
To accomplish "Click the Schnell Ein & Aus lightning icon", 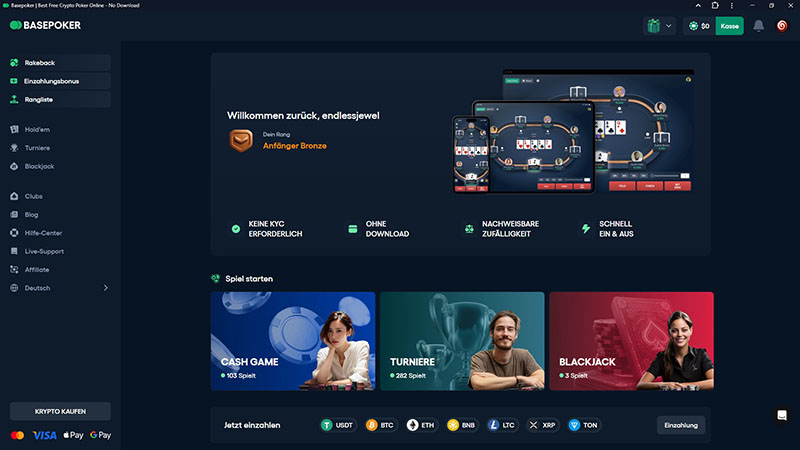I will click(x=586, y=229).
